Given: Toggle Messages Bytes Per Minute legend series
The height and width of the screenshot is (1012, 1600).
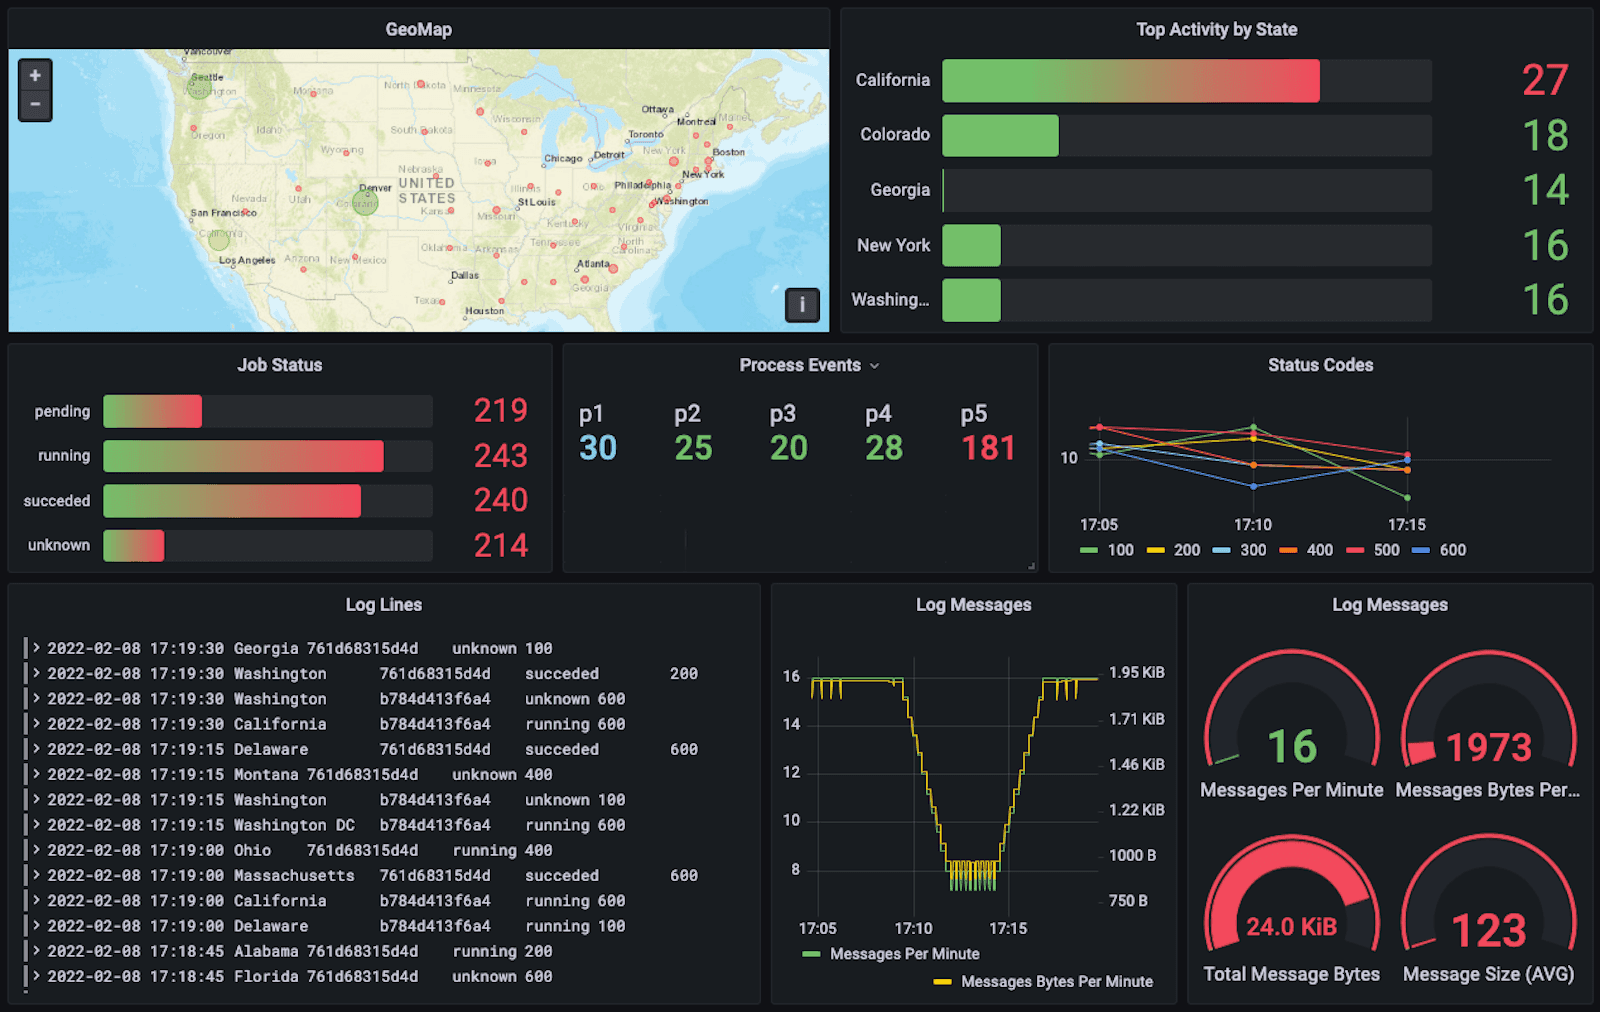Looking at the screenshot, I should tap(1043, 982).
